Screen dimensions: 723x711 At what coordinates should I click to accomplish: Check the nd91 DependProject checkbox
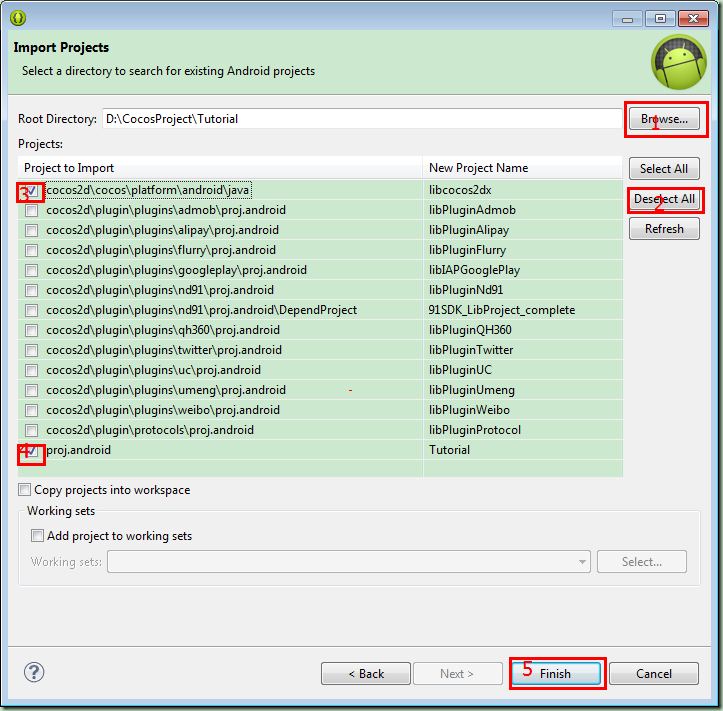click(x=31, y=310)
